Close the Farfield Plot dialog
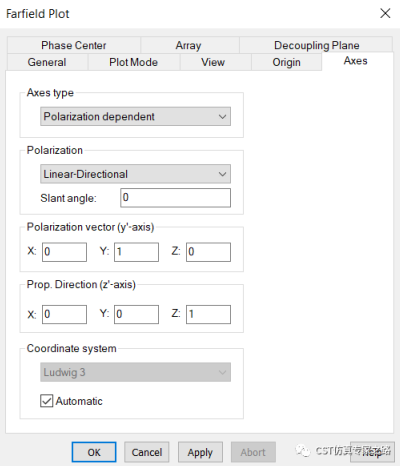Screen dimensions: 400x466 pyautogui.click(x=385, y=13)
